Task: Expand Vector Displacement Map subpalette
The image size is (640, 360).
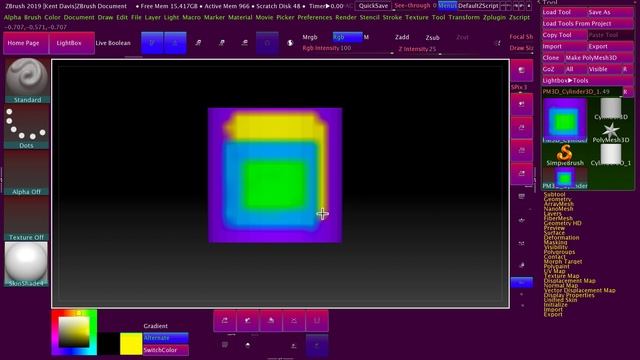Action: (580, 290)
